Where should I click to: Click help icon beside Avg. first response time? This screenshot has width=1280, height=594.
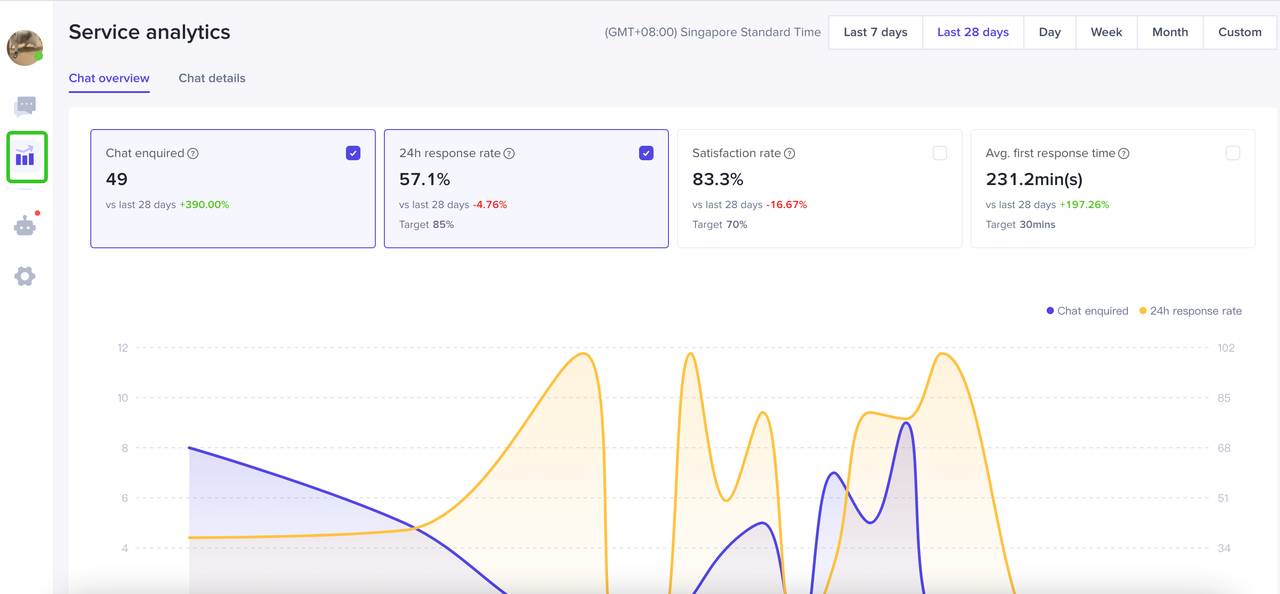1124,154
